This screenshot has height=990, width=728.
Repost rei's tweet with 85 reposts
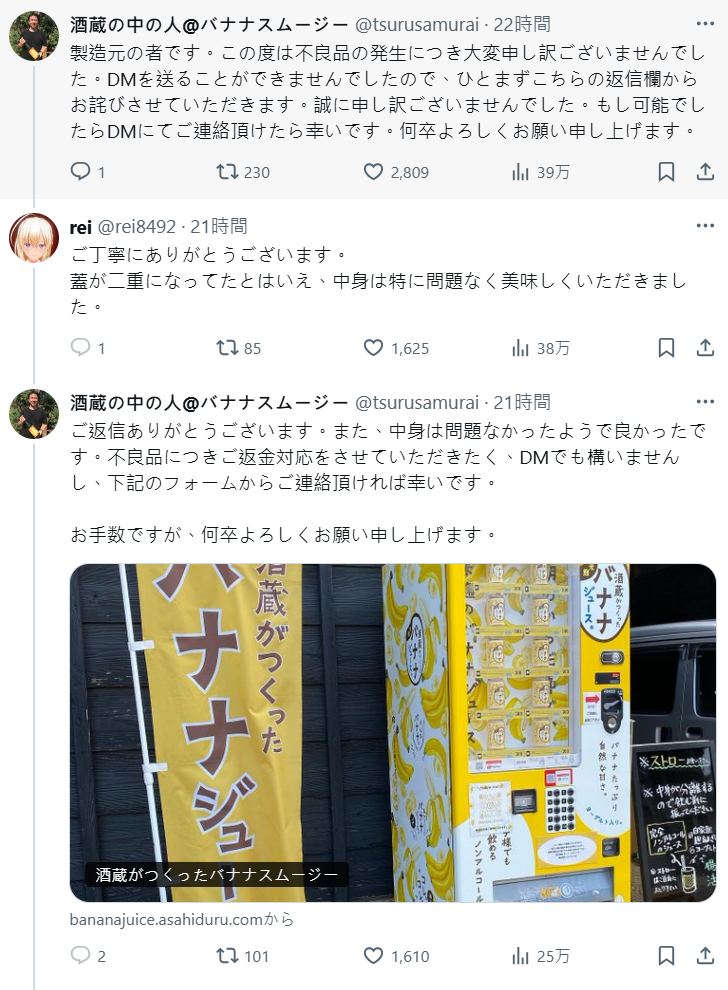(239, 348)
